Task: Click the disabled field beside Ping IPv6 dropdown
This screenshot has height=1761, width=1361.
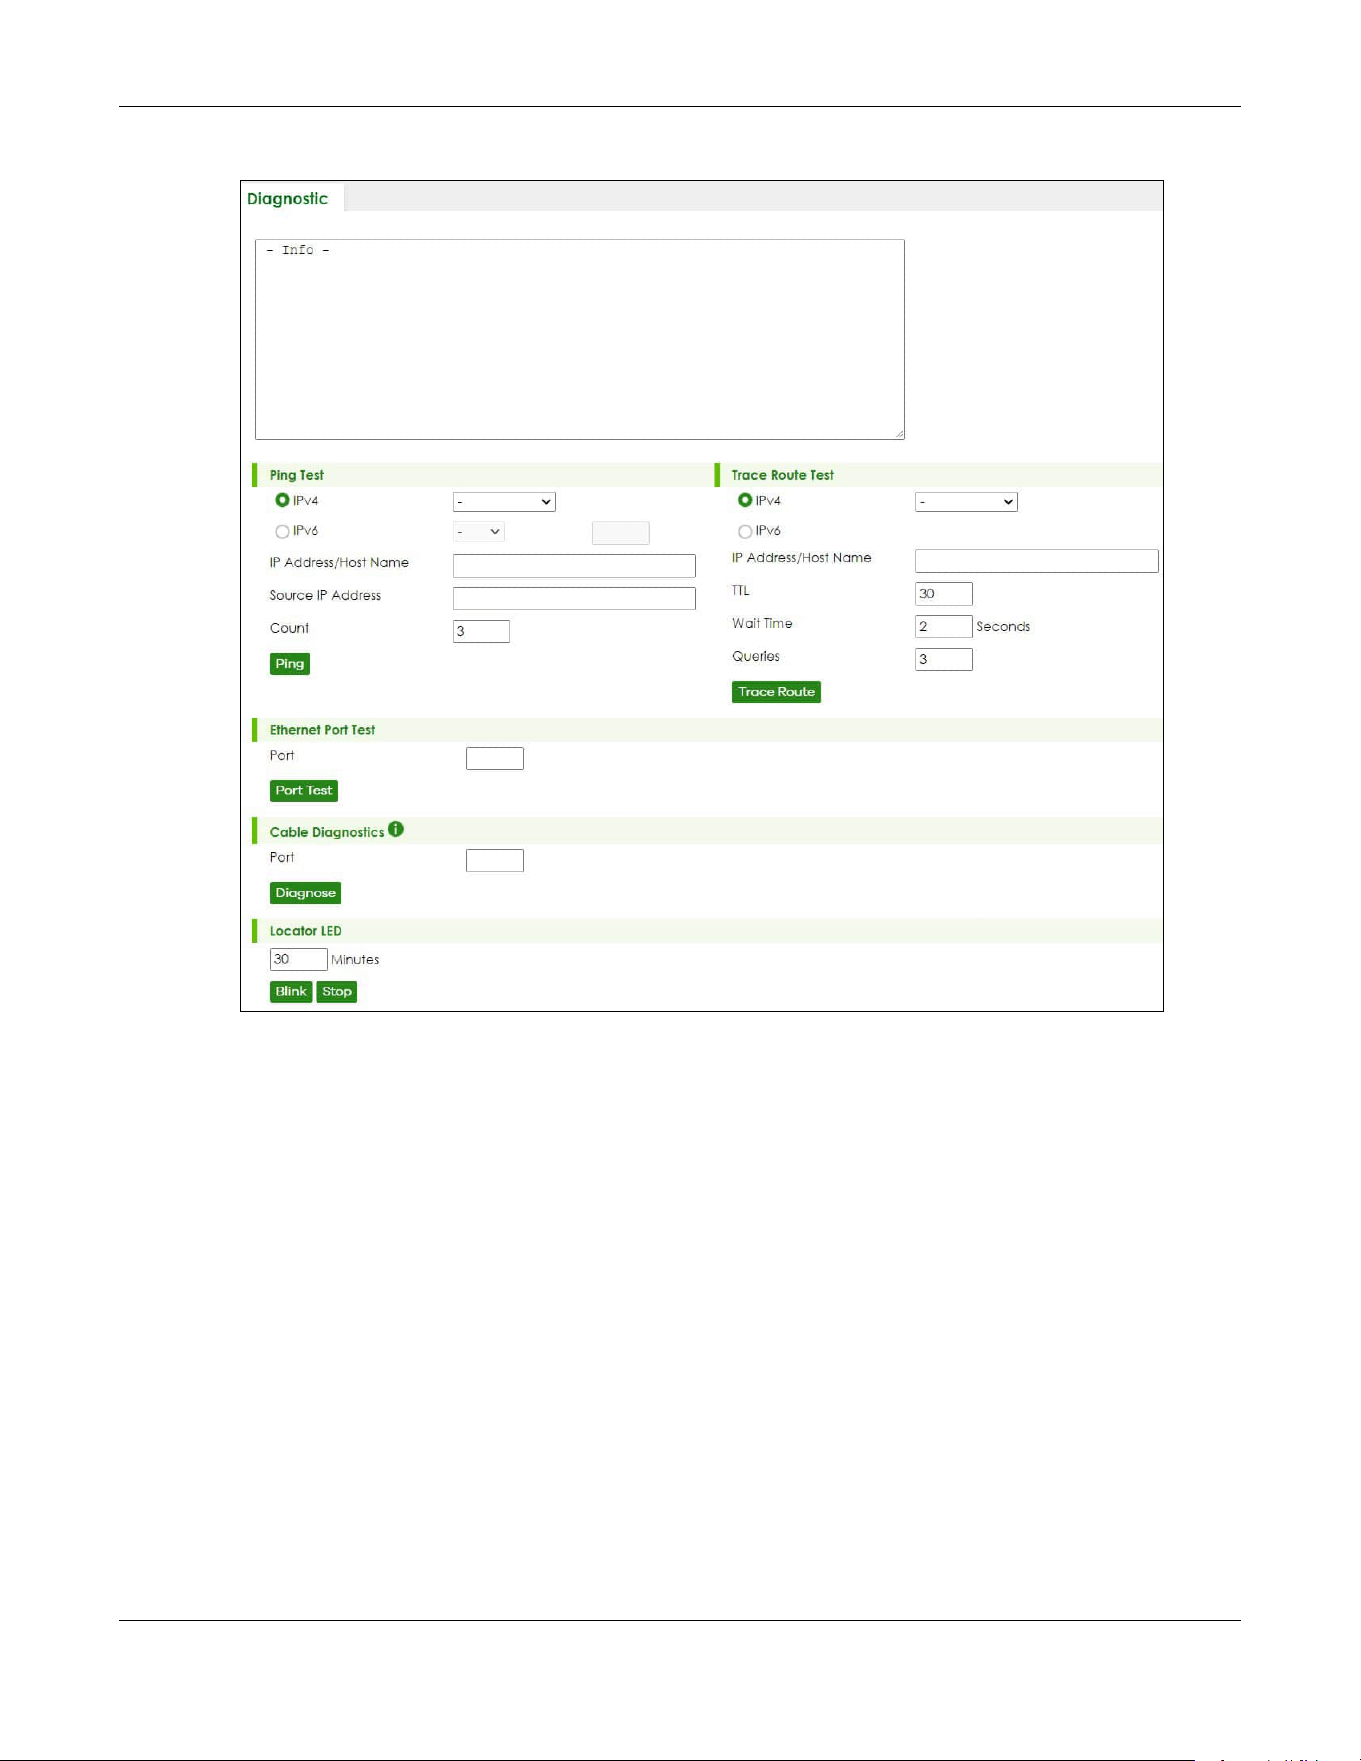Action: [x=620, y=533]
